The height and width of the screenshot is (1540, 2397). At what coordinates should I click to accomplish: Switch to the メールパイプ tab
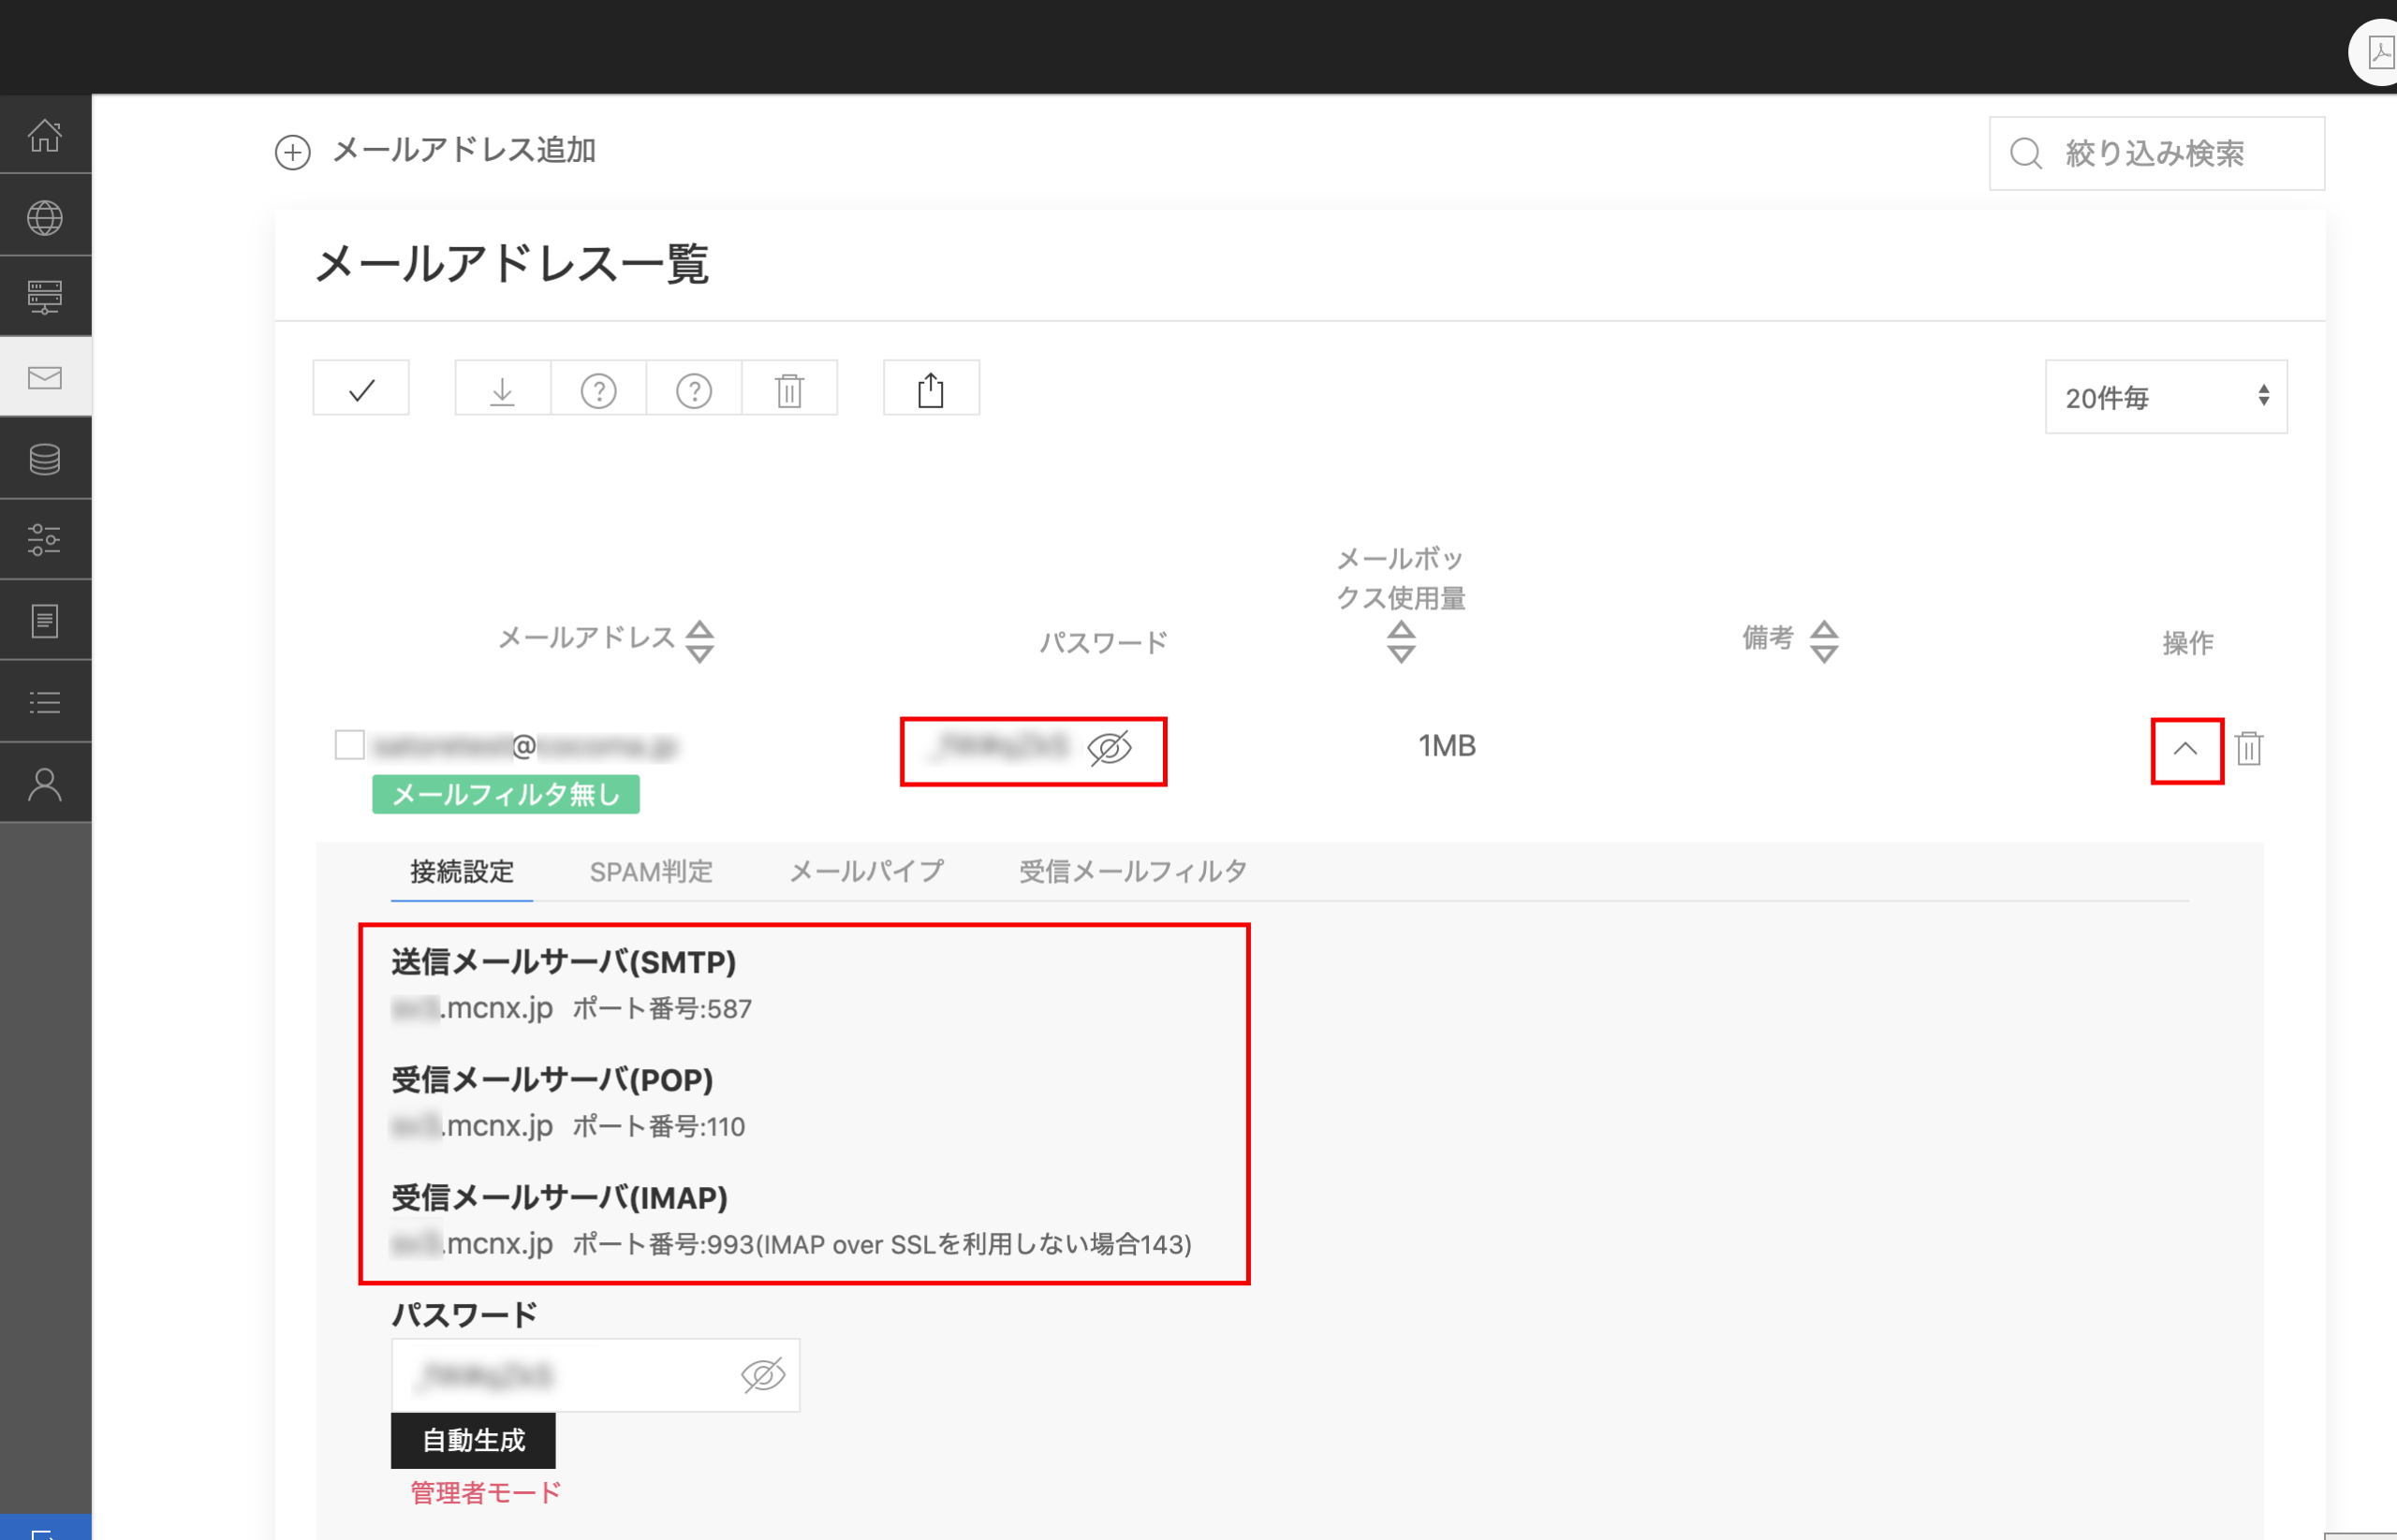point(867,871)
